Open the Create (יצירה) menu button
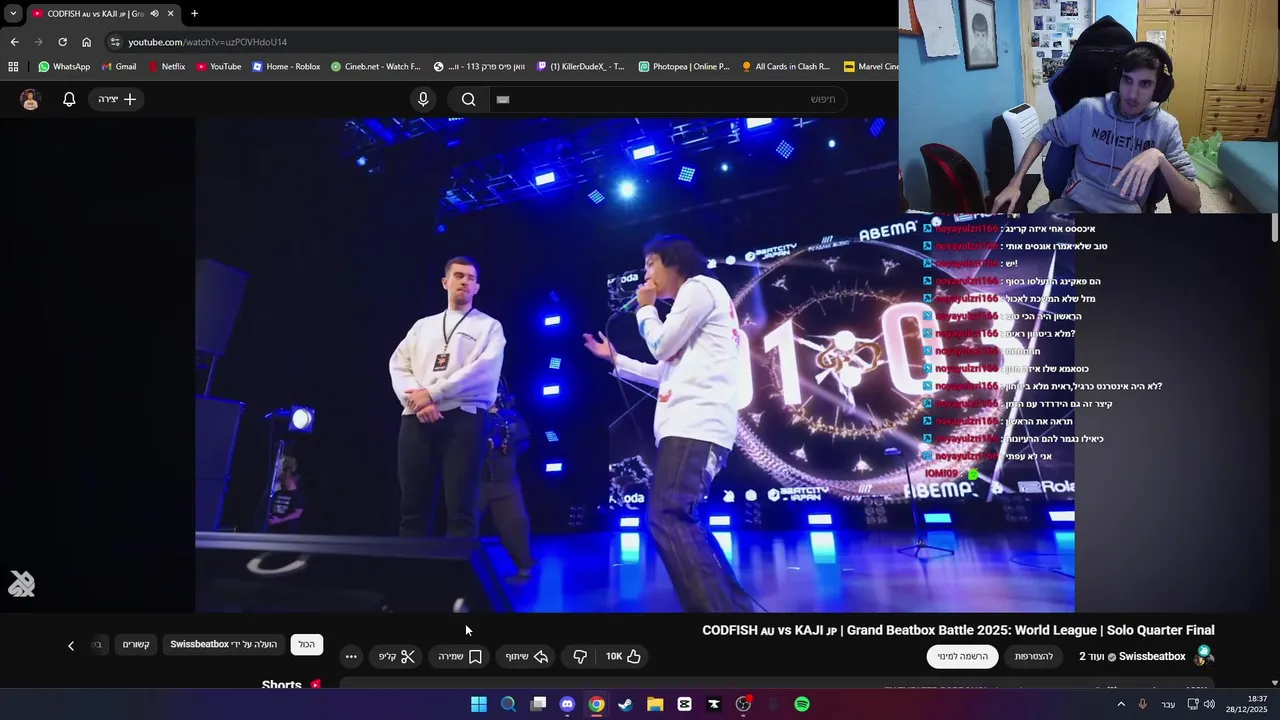 point(117,99)
